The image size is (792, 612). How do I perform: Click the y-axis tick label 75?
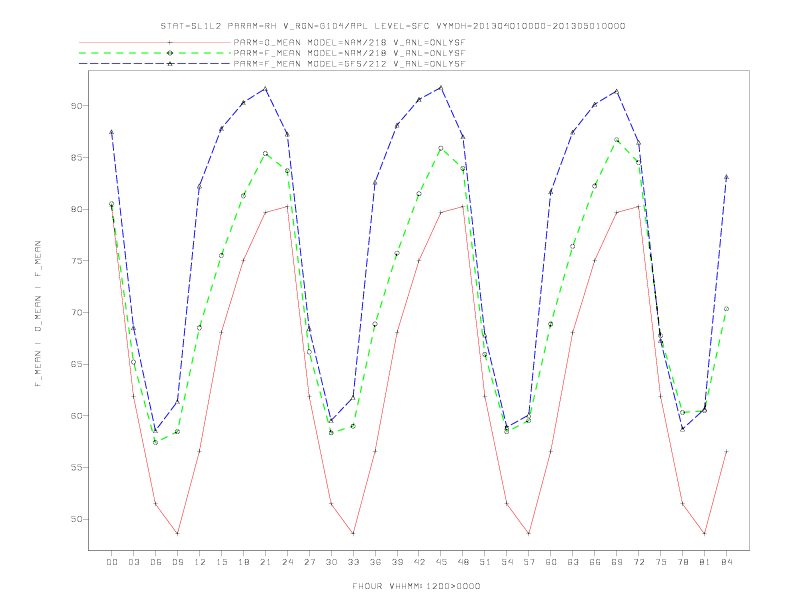(x=76, y=261)
